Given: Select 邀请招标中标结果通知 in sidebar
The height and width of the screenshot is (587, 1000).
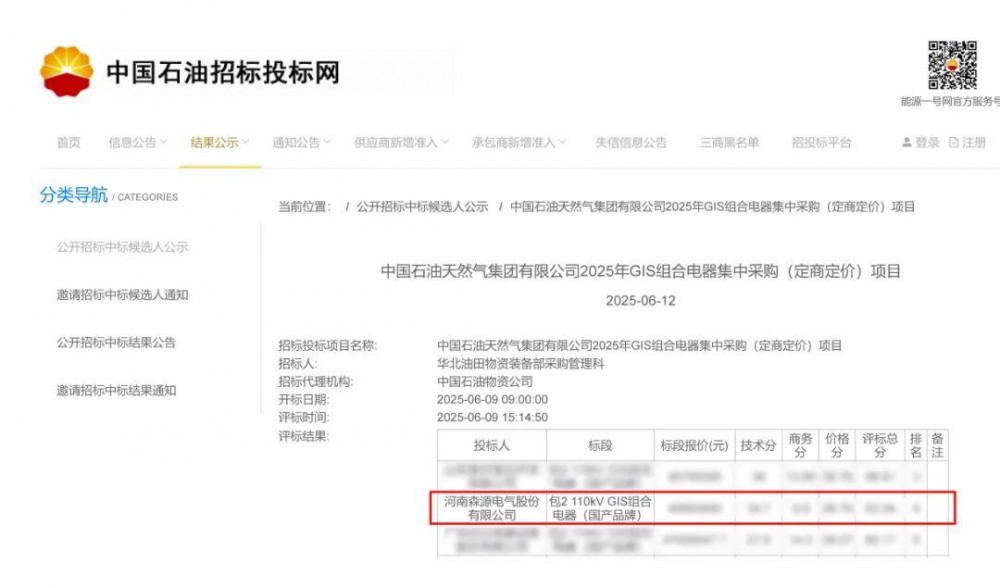Looking at the screenshot, I should 116,390.
